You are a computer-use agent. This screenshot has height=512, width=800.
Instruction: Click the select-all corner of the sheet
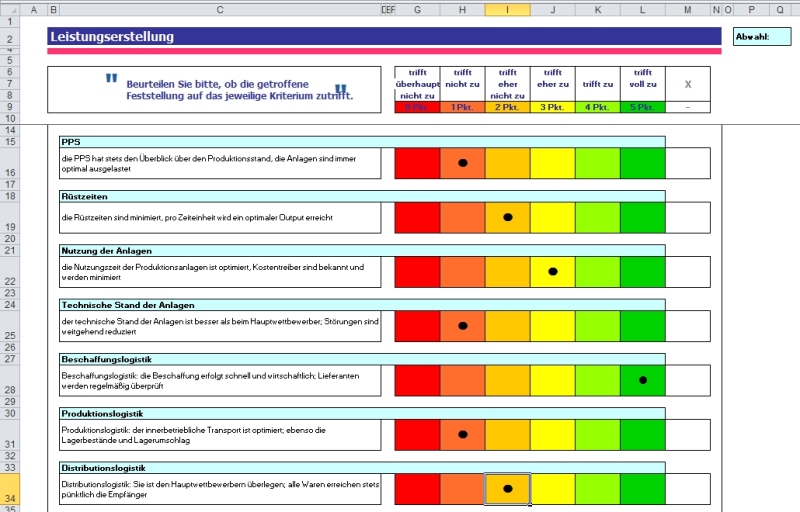9,9
